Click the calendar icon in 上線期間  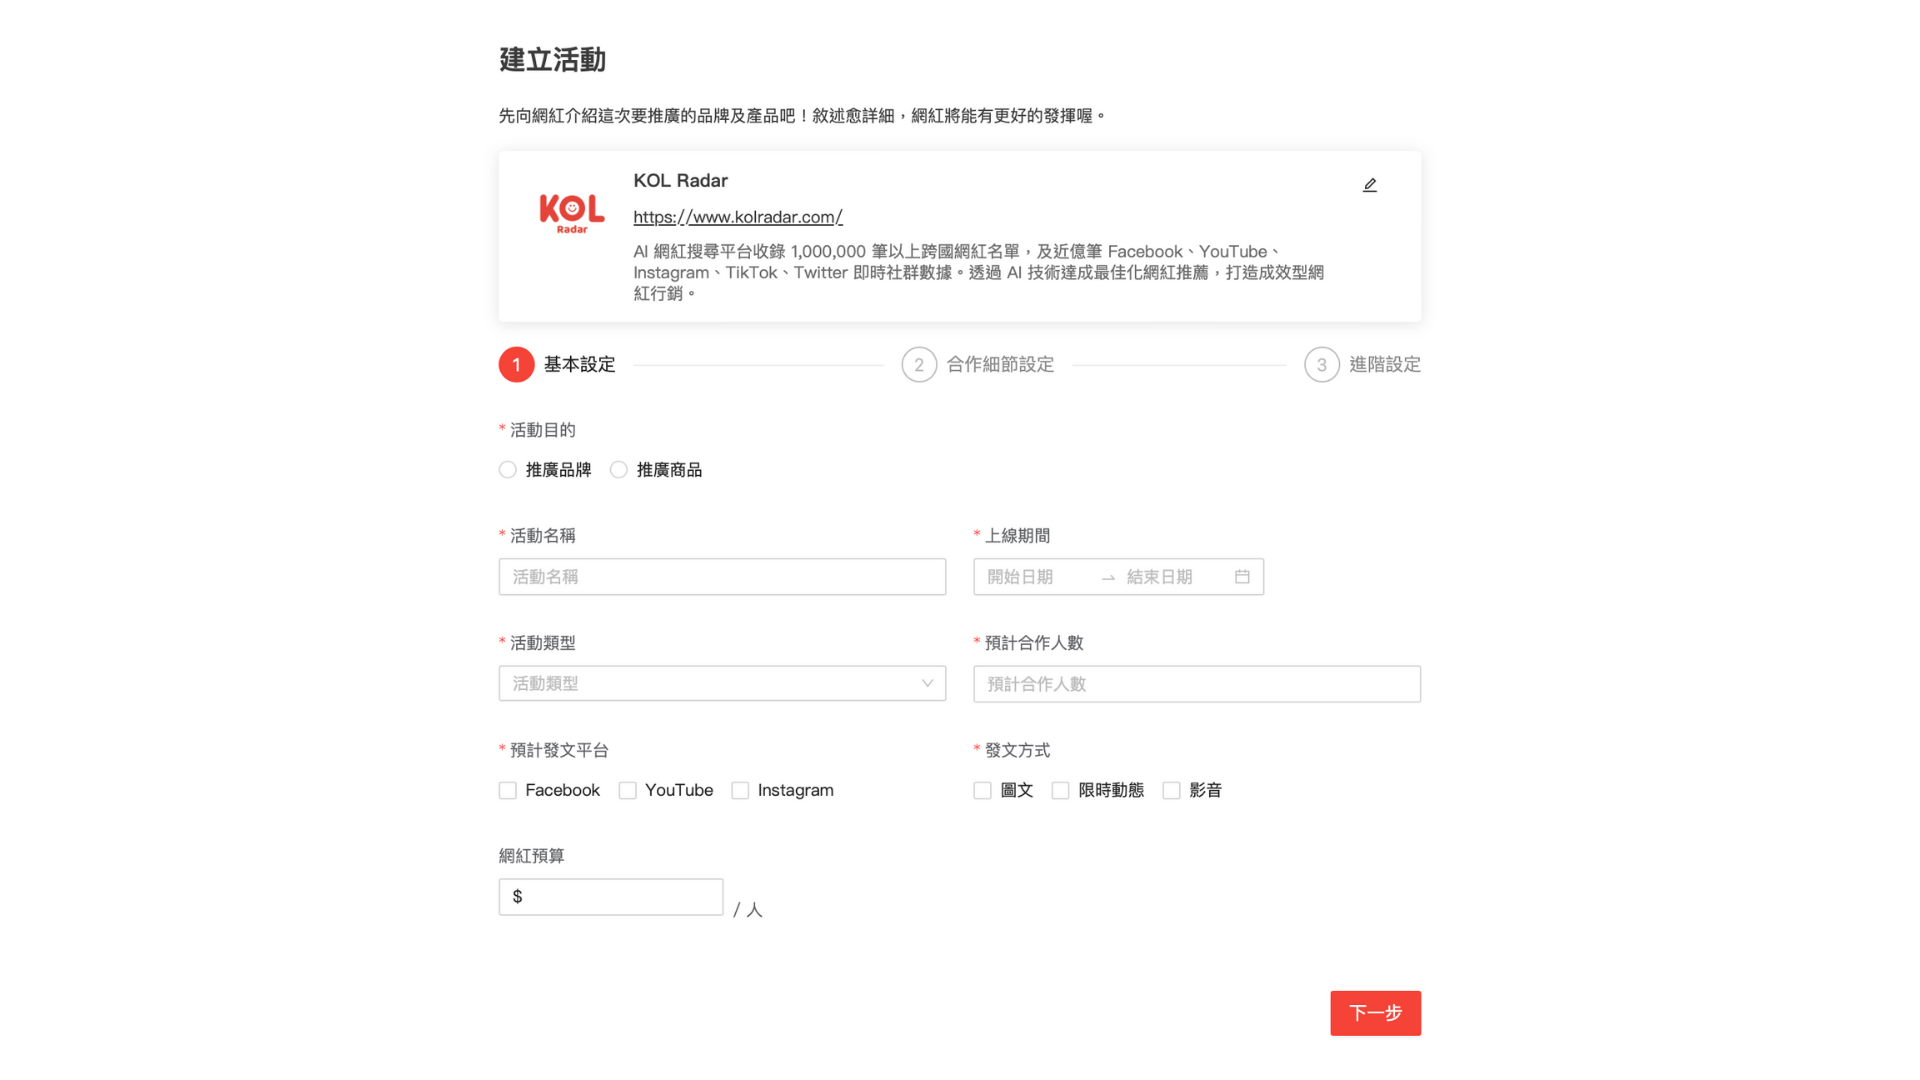coord(1241,576)
